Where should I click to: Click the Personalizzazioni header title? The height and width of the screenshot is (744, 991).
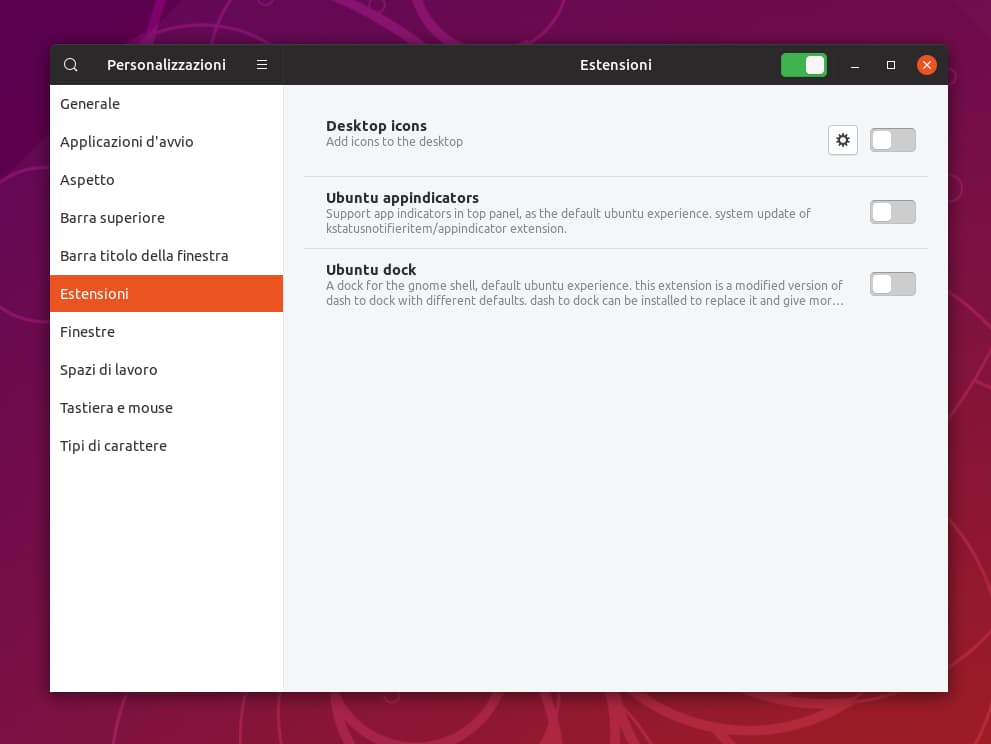click(166, 65)
